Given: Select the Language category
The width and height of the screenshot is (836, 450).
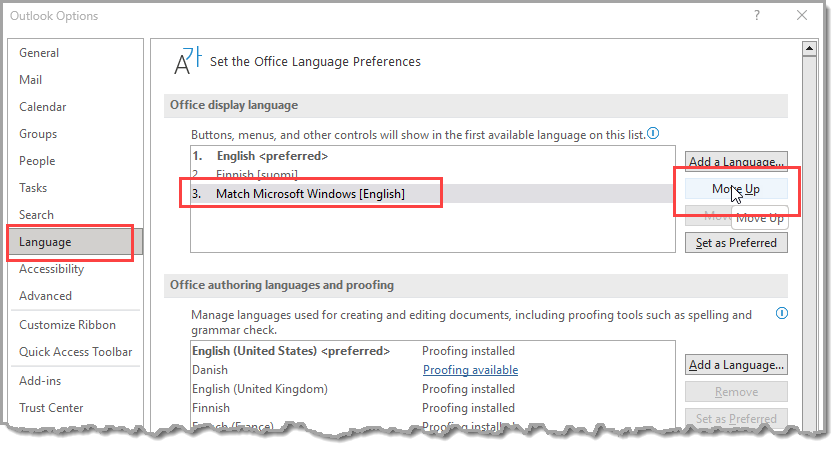Looking at the screenshot, I should 75,242.
